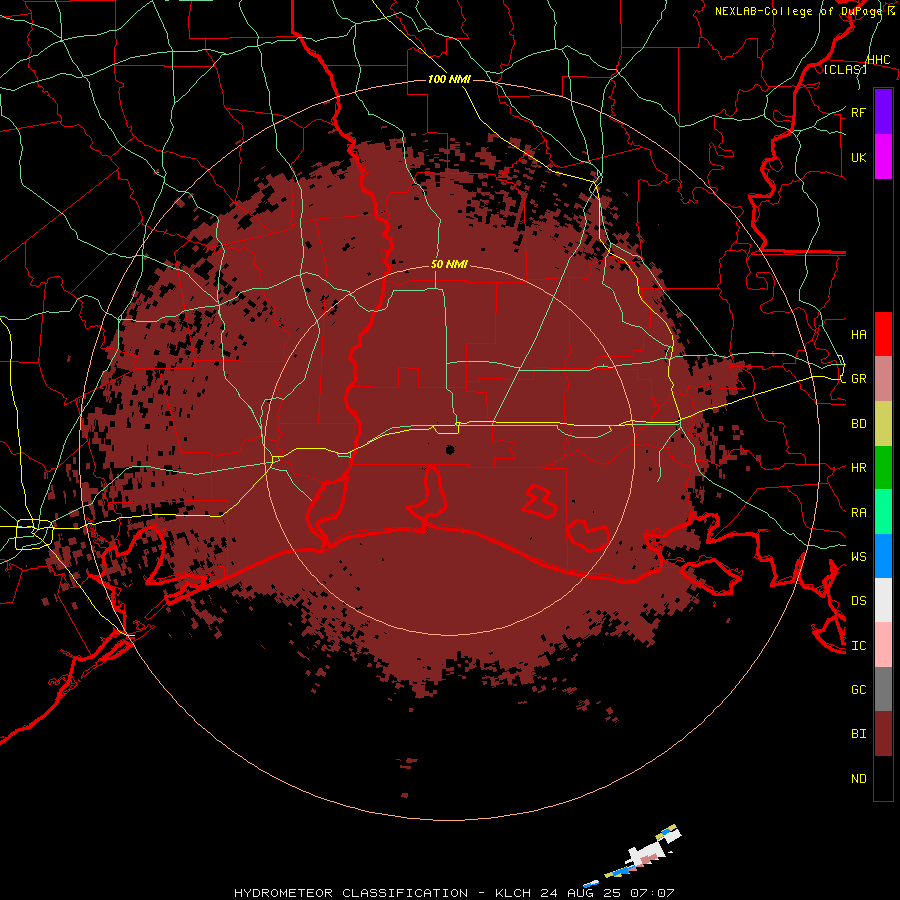This screenshot has width=900, height=900.
Task: Click the 50 NMI range ring label
Action: pos(449,264)
